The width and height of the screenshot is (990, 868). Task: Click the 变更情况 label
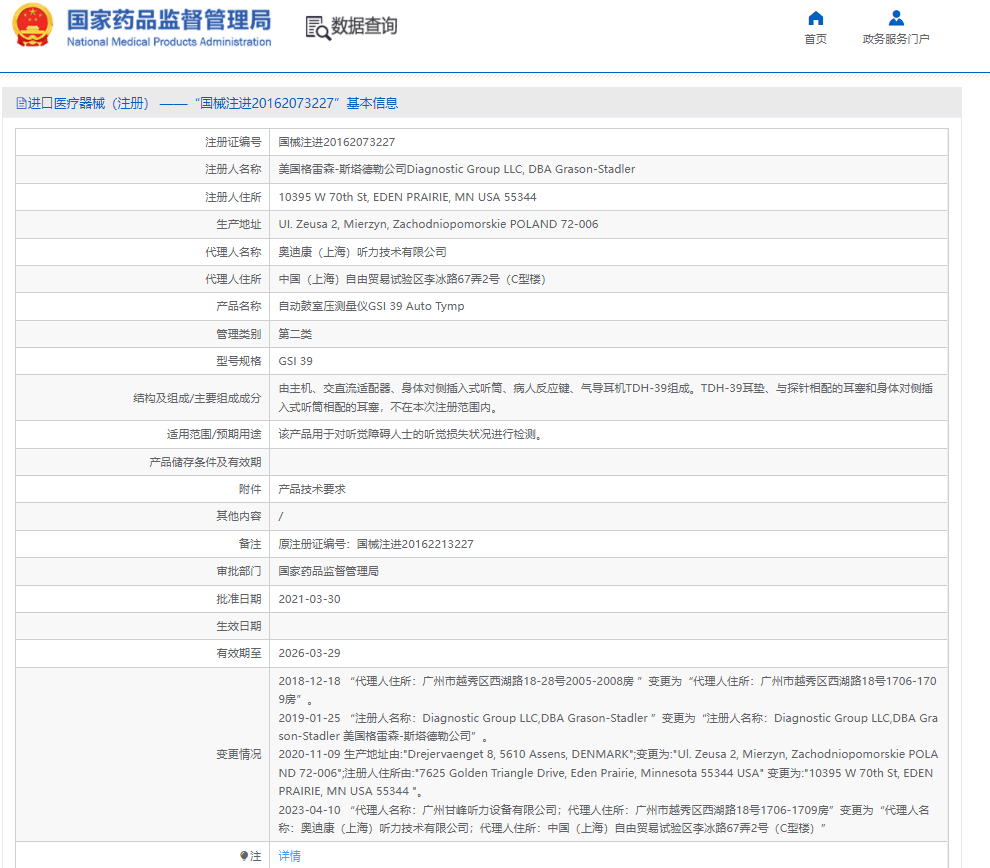coord(239,754)
